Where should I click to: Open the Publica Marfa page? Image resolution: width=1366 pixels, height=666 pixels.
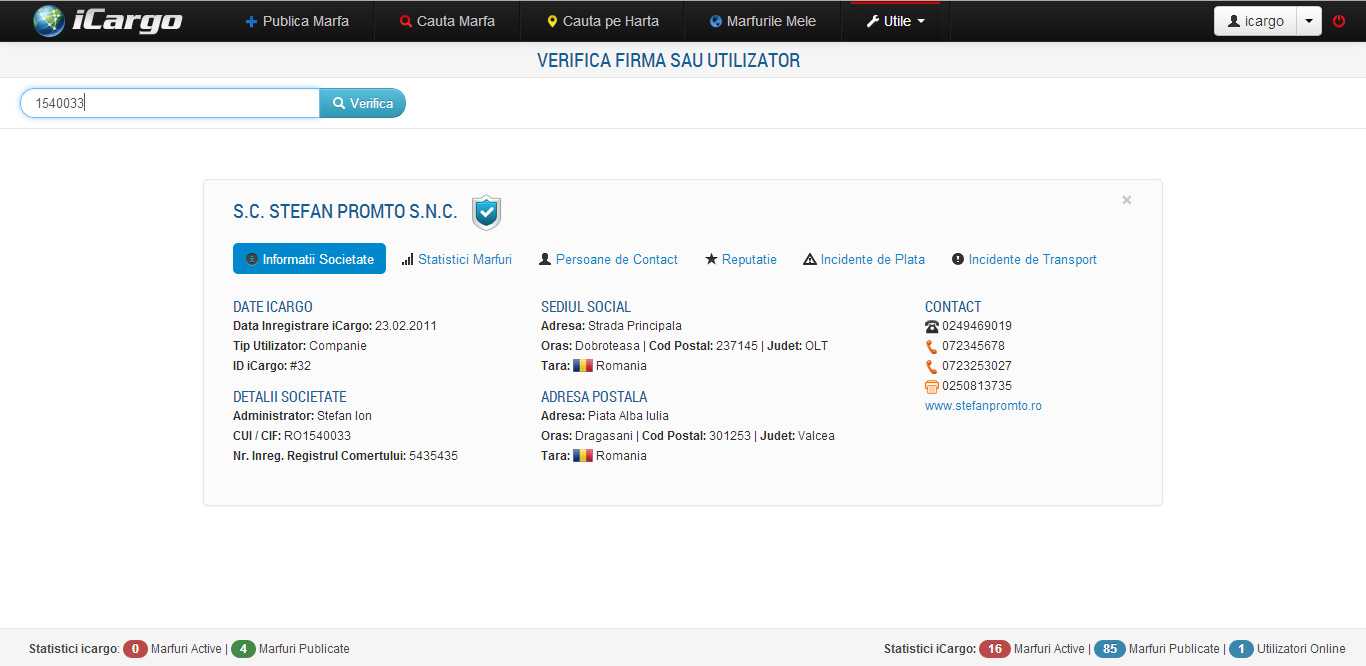click(x=297, y=21)
